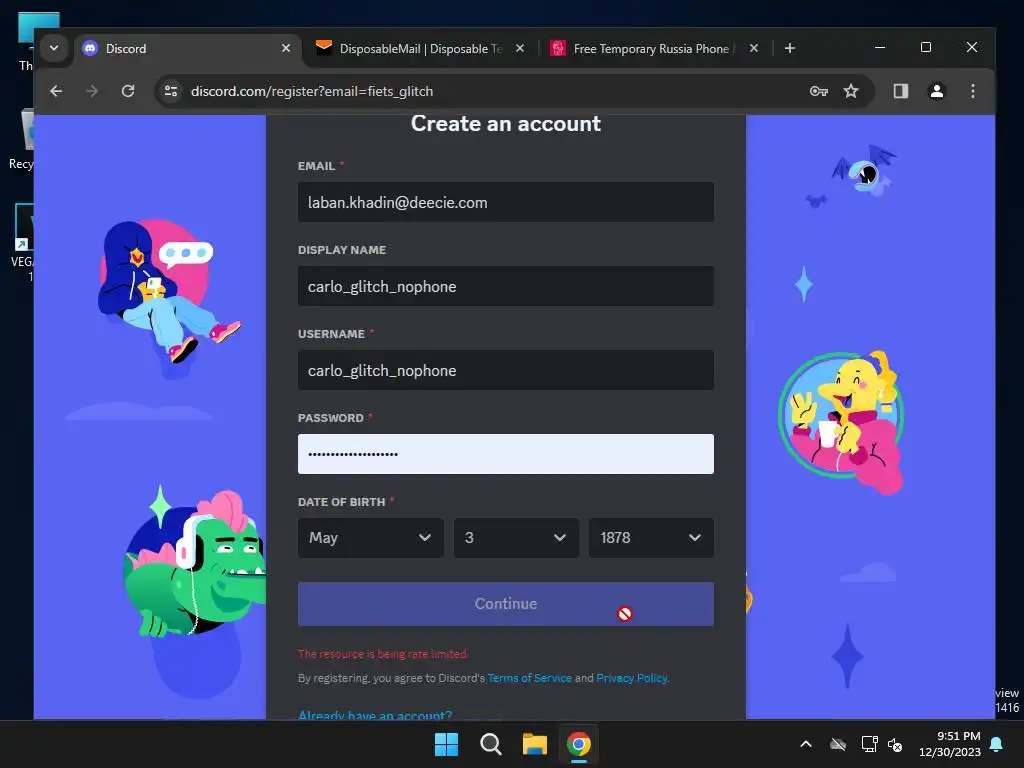Click the Already have an account link
The image size is (1024, 768).
[375, 714]
